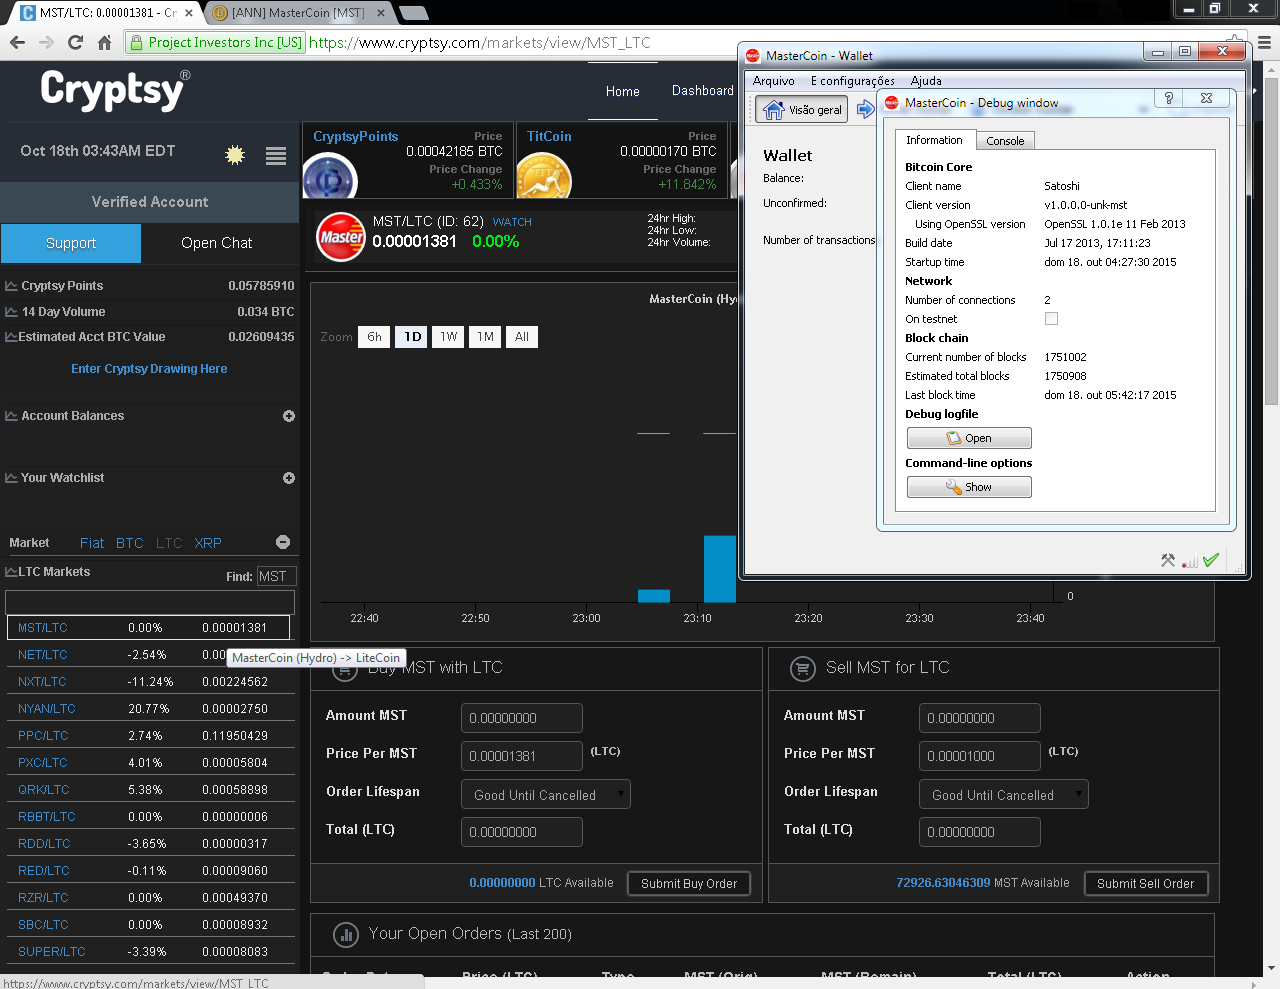This screenshot has width=1280, height=989.
Task: Click the Sell MST for LTC tag icon
Action: pyautogui.click(x=802, y=669)
